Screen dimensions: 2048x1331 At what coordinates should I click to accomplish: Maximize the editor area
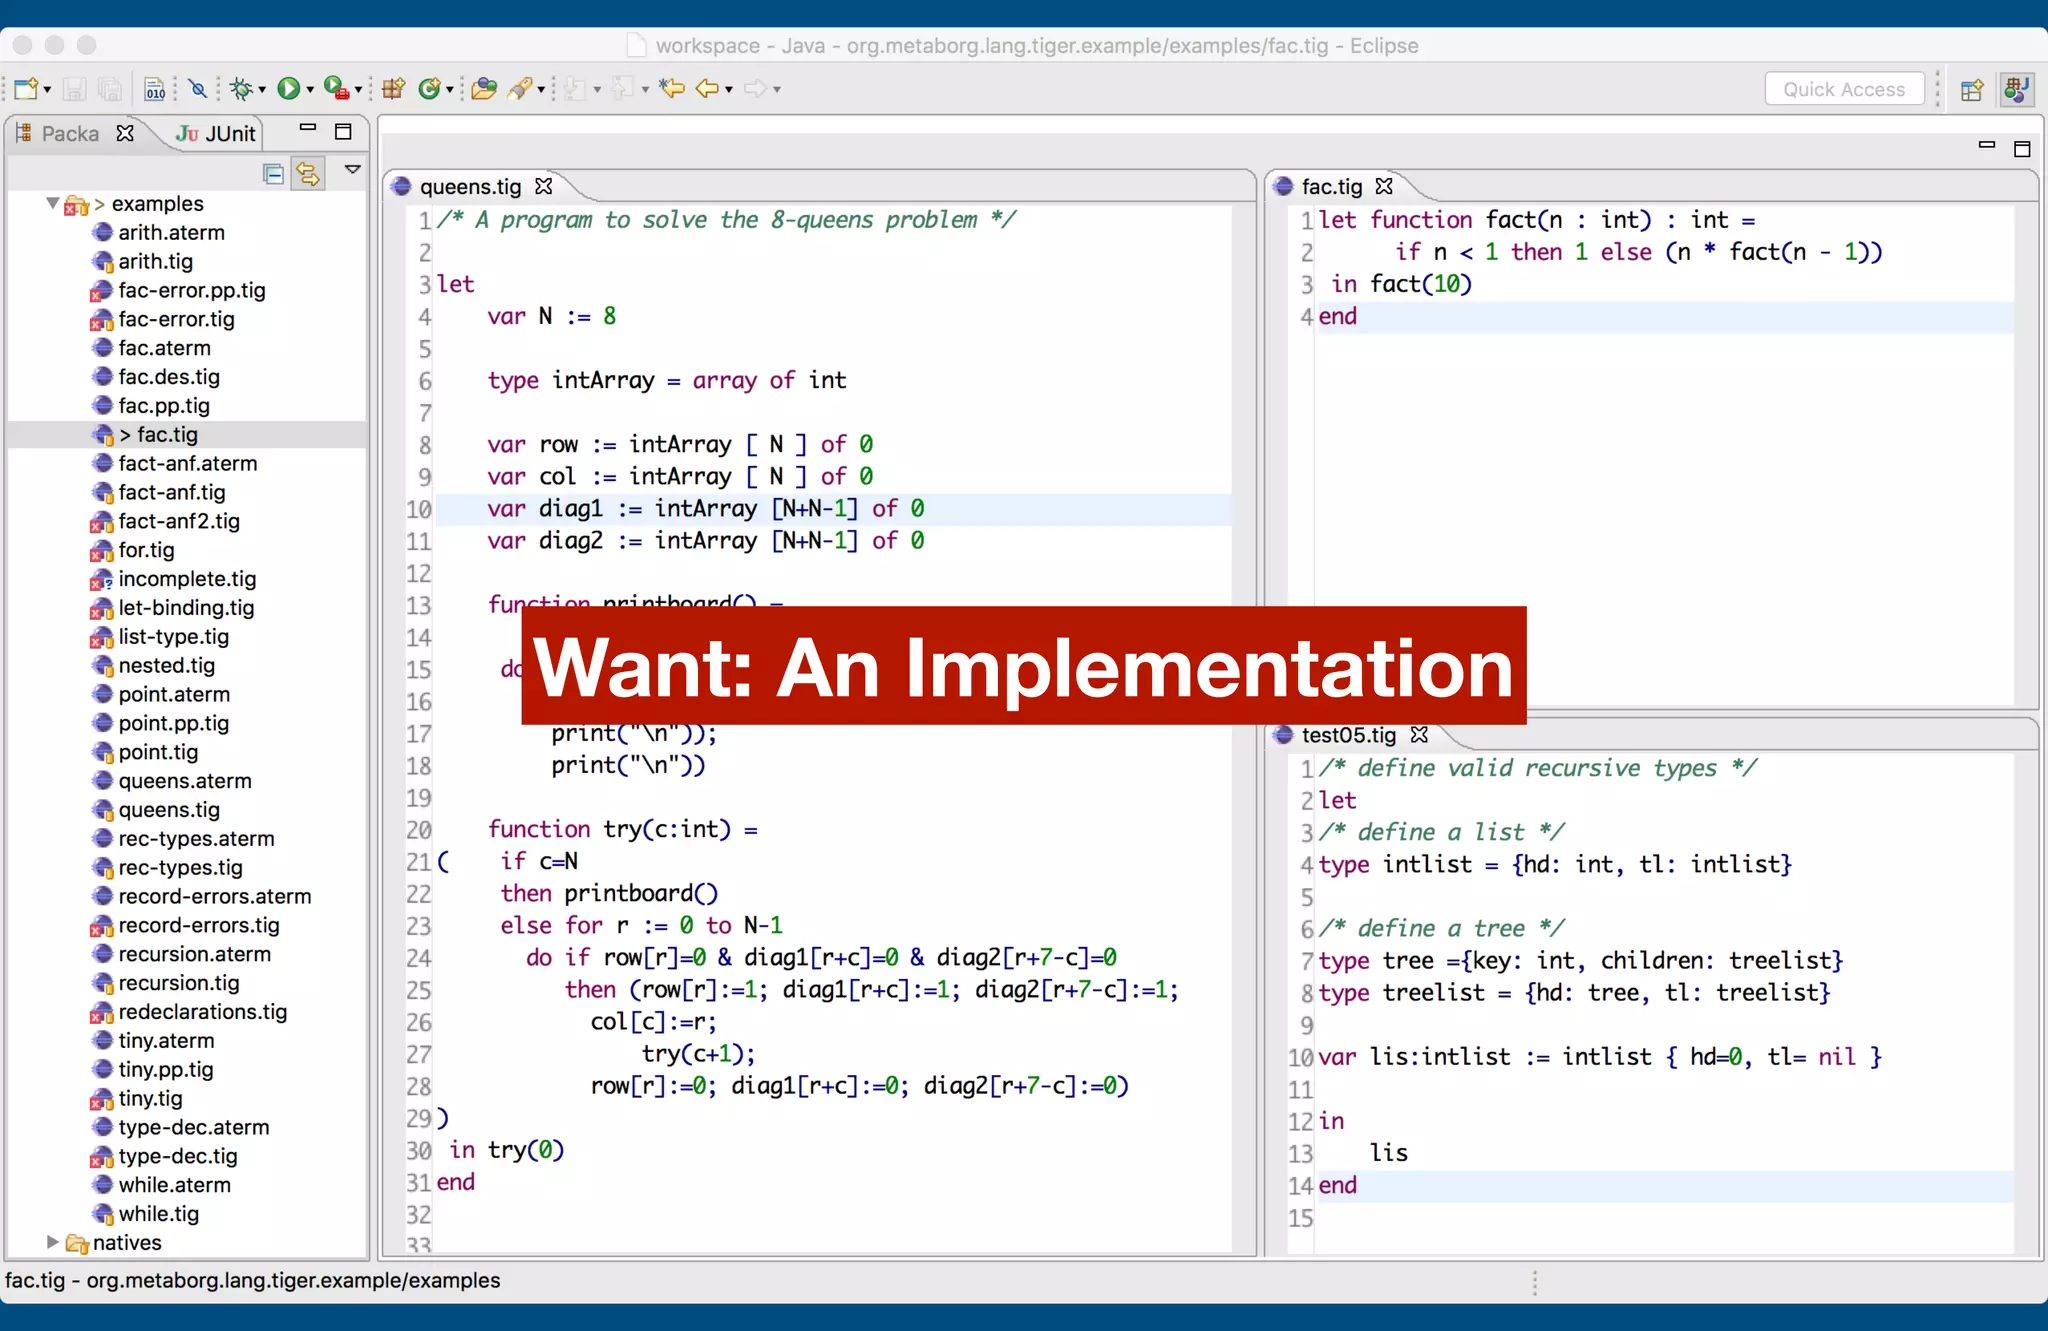(x=2022, y=149)
